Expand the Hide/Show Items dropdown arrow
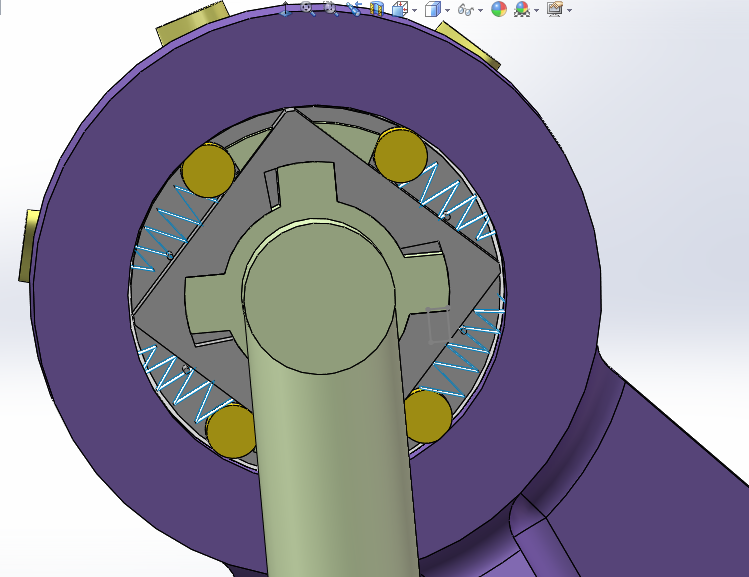Image resolution: width=749 pixels, height=577 pixels. pyautogui.click(x=480, y=10)
